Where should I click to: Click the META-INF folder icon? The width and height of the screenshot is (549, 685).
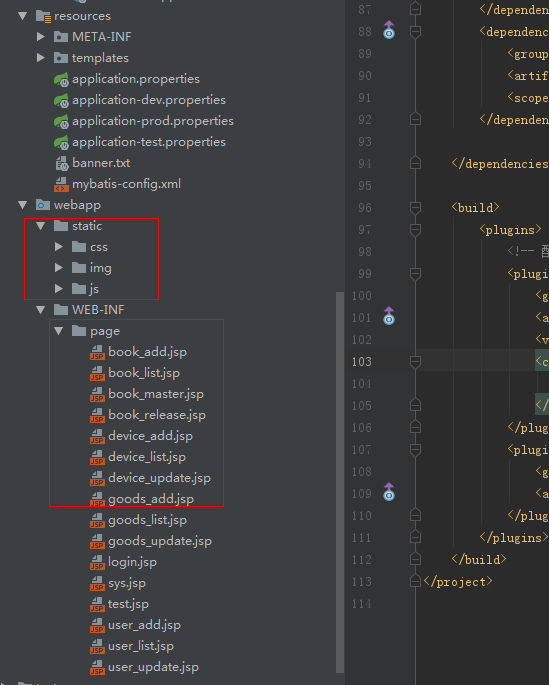[x=61, y=37]
